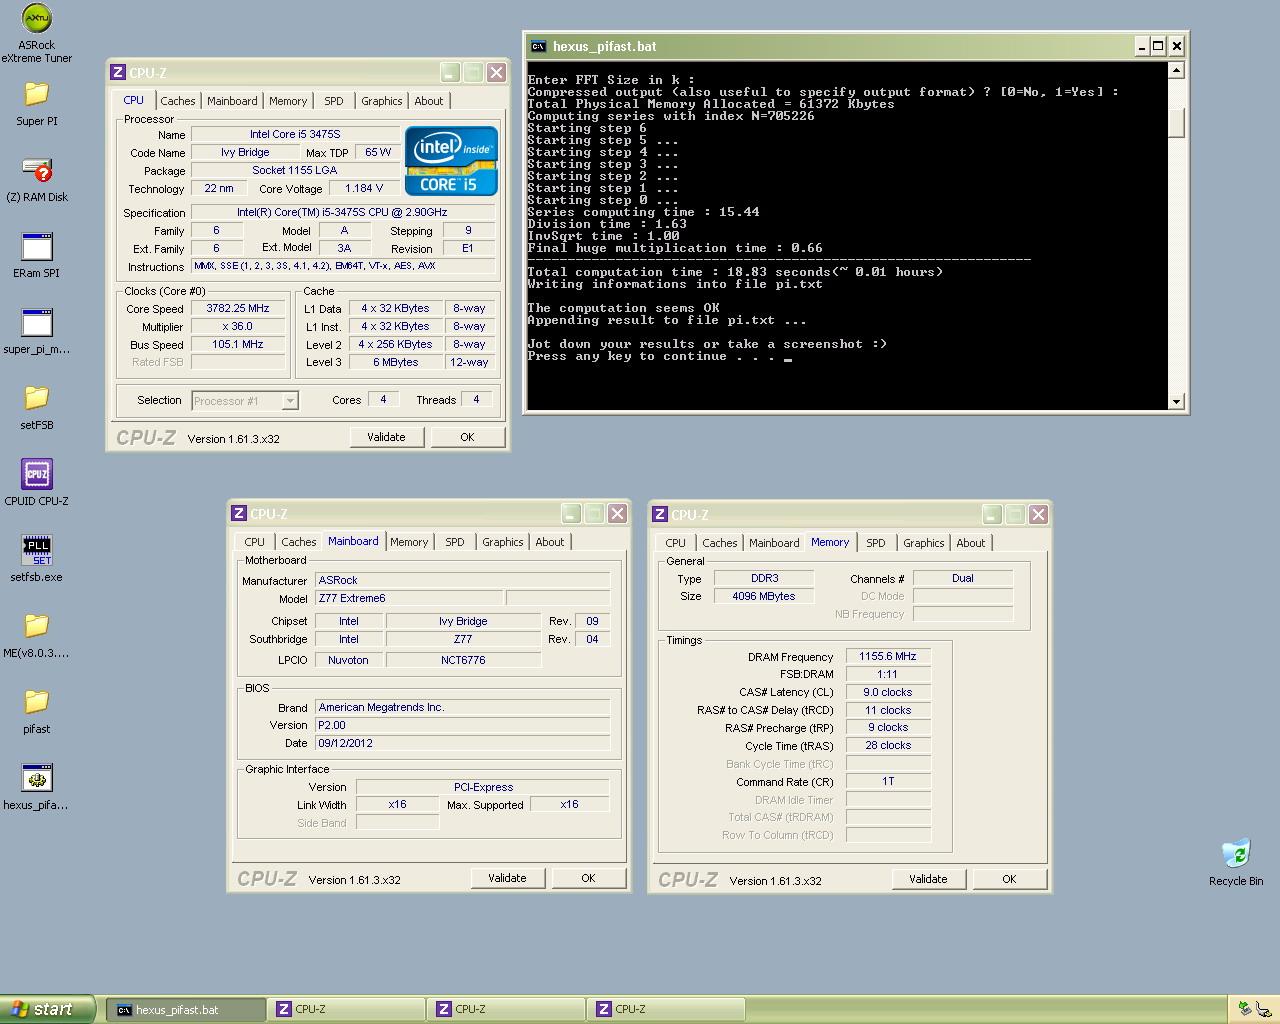Click console scrollbar up arrow
The image size is (1280, 1024).
point(1176,70)
